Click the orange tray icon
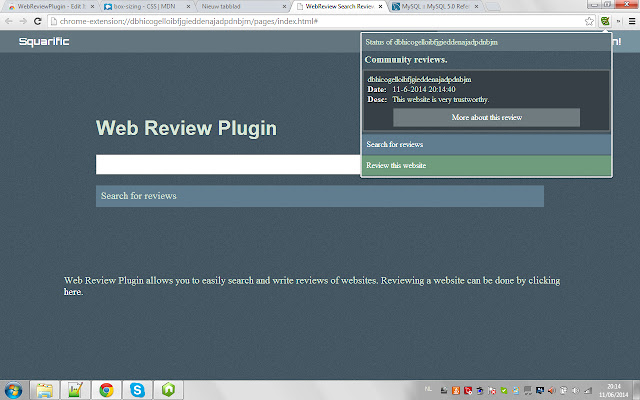This screenshot has width=640, height=400. click(x=456, y=391)
